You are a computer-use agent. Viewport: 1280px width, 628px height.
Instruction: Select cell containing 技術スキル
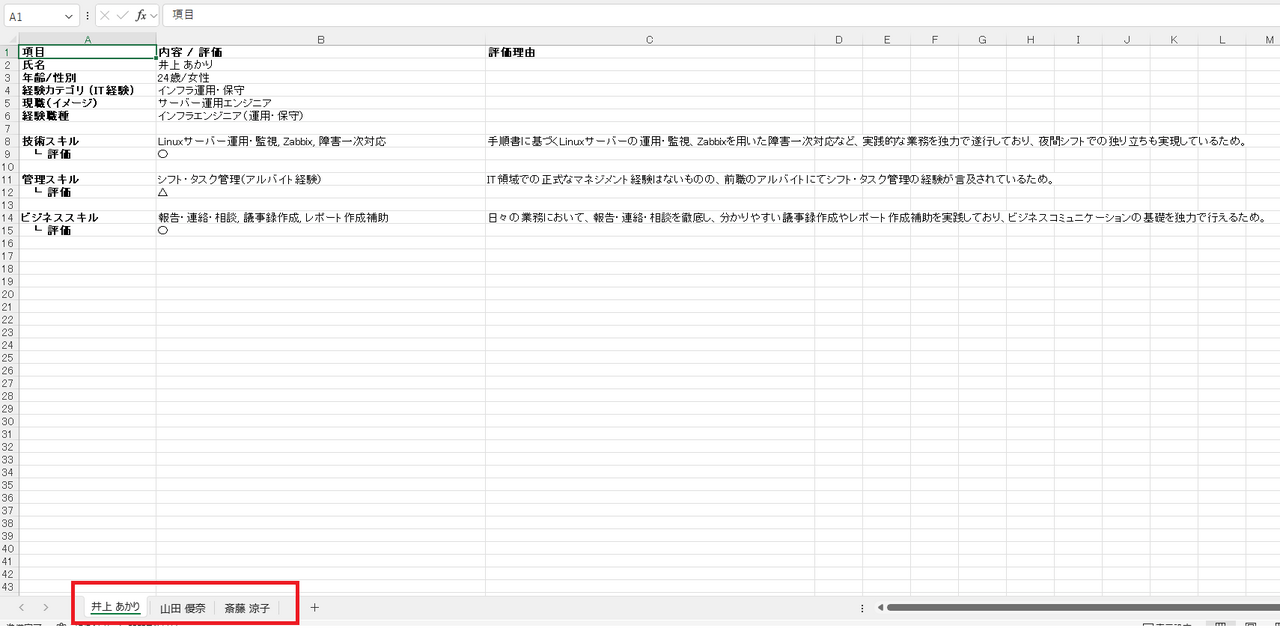point(87,142)
